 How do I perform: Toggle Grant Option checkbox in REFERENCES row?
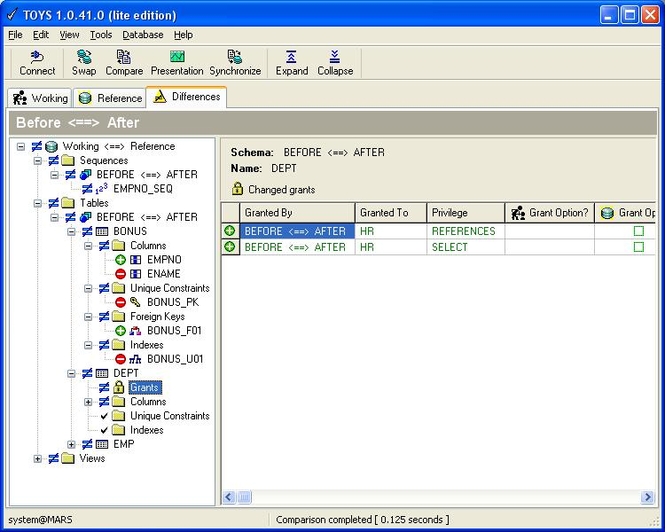[638, 231]
